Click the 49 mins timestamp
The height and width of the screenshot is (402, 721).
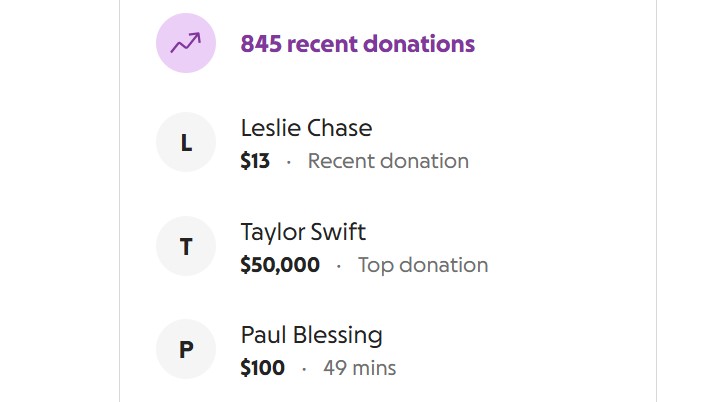[360, 368]
